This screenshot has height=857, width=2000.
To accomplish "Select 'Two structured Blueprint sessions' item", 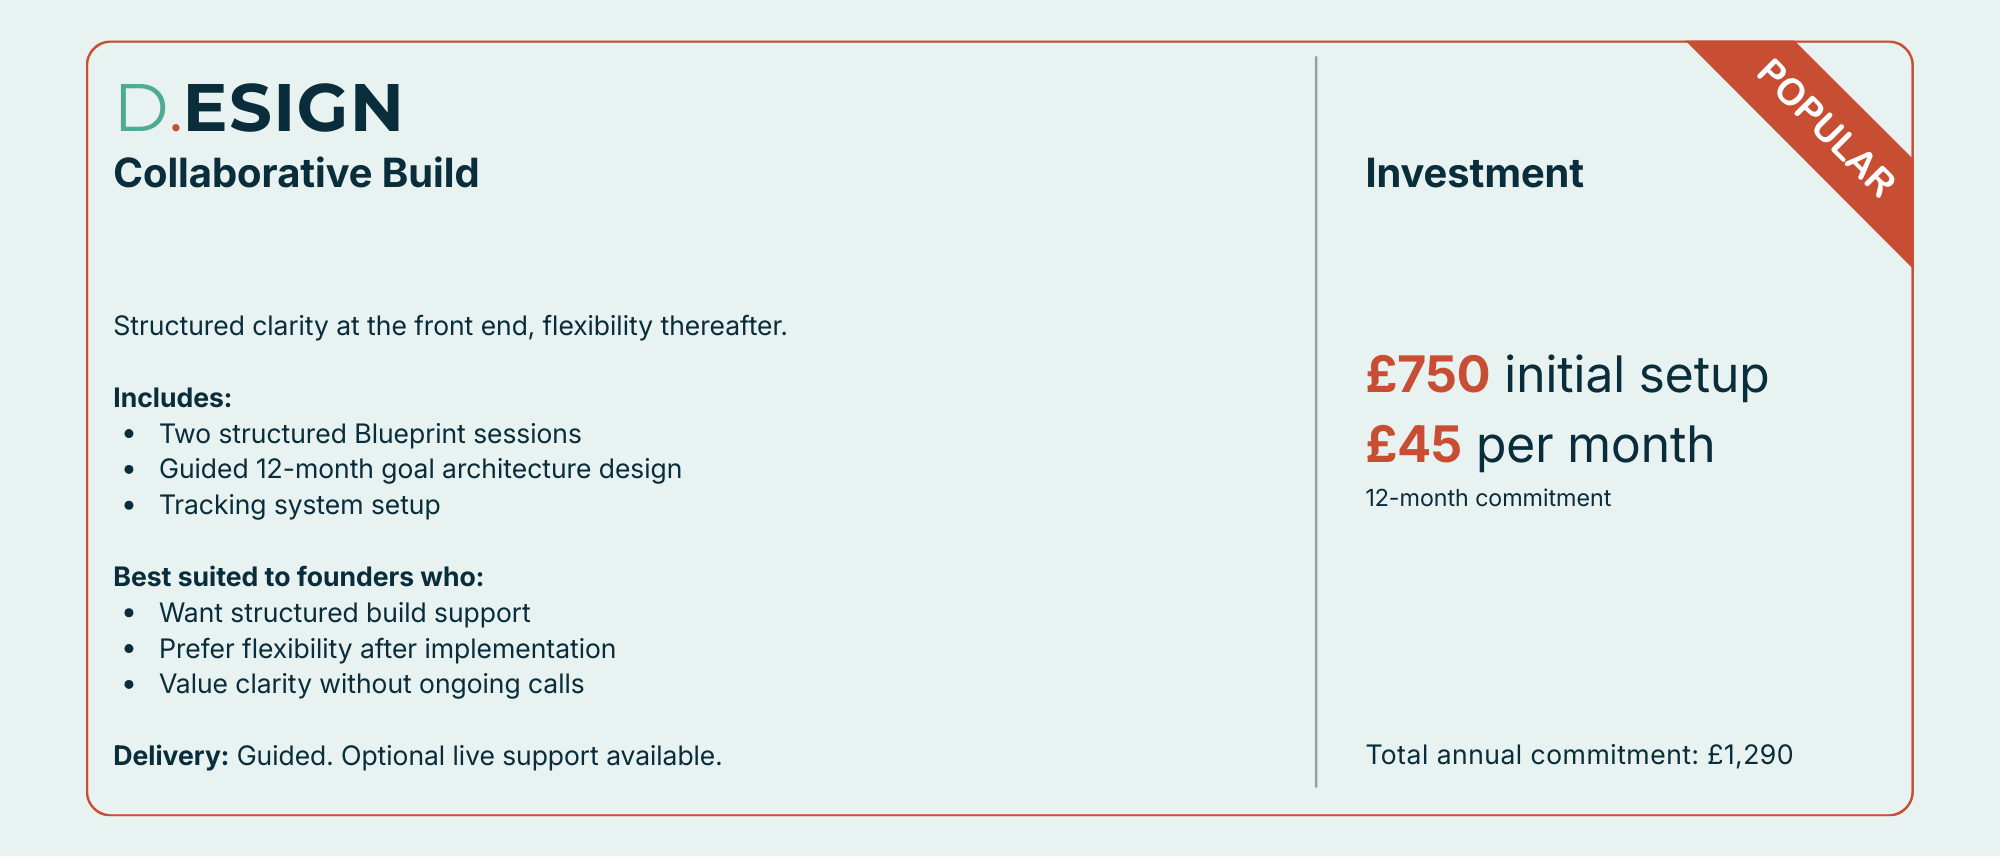I will (x=370, y=434).
